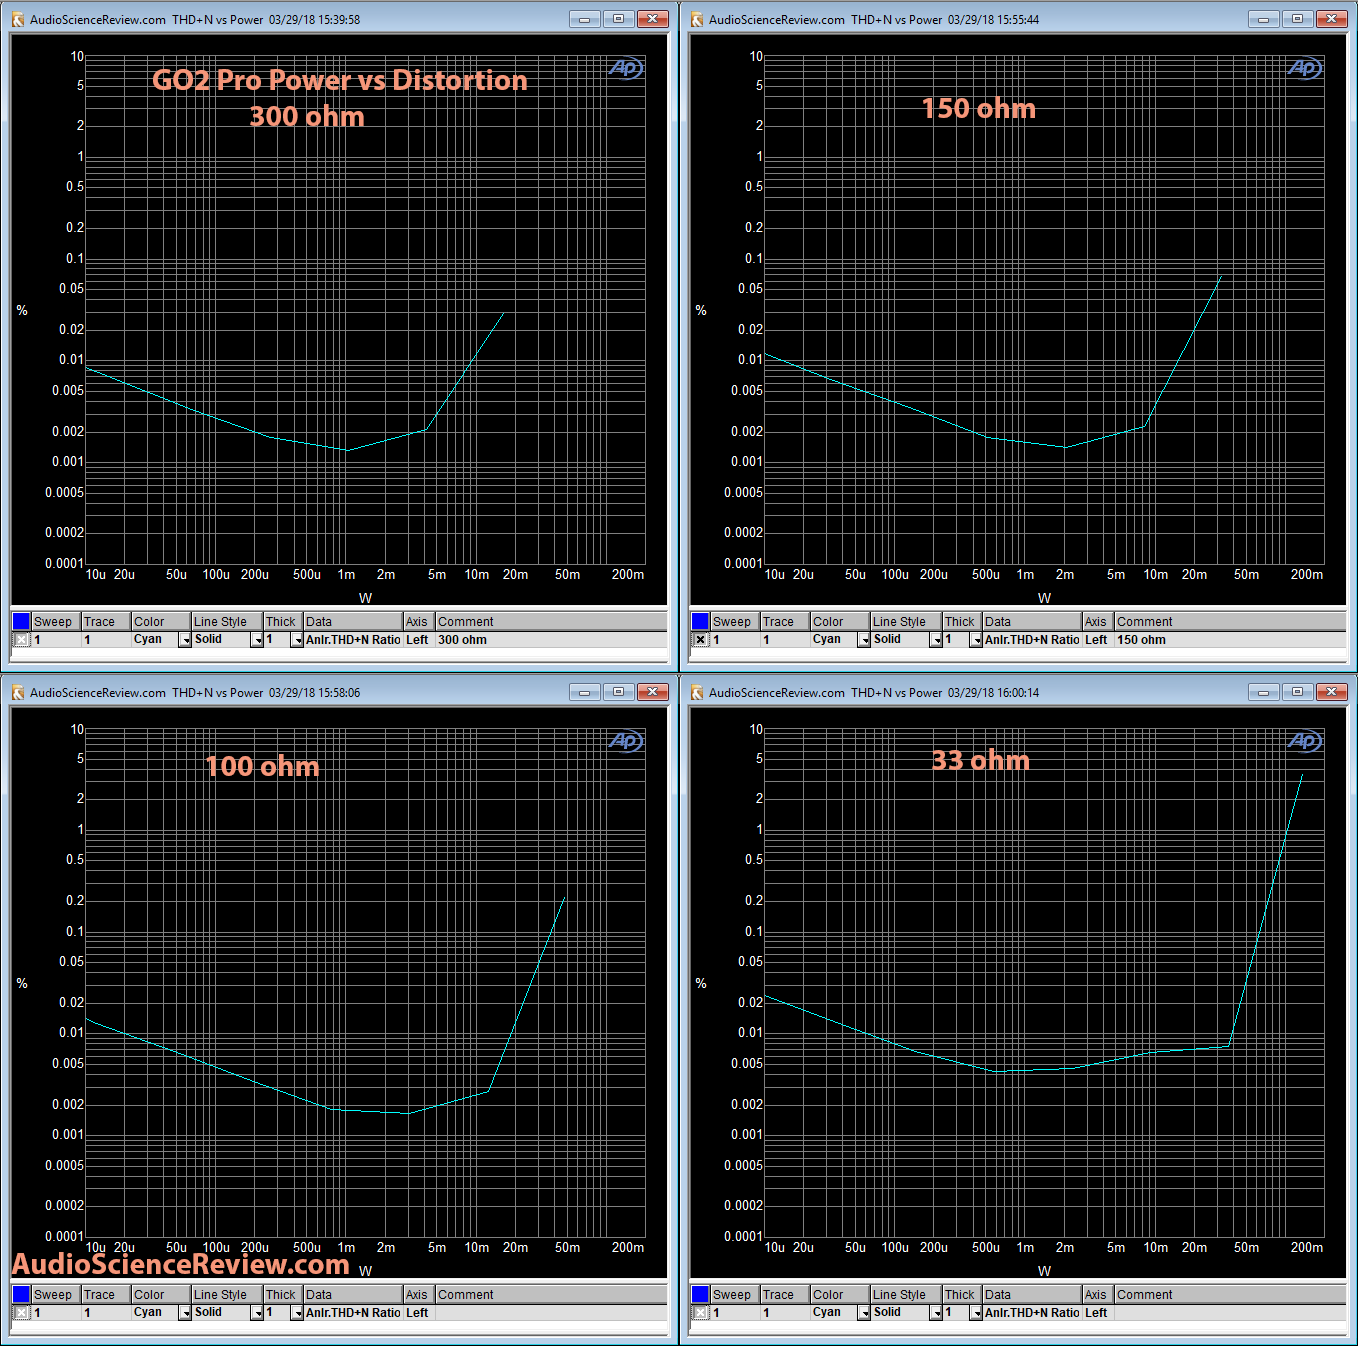
Task: Click the 'W' X-axis label on 150 ohm graph
Action: [1044, 598]
